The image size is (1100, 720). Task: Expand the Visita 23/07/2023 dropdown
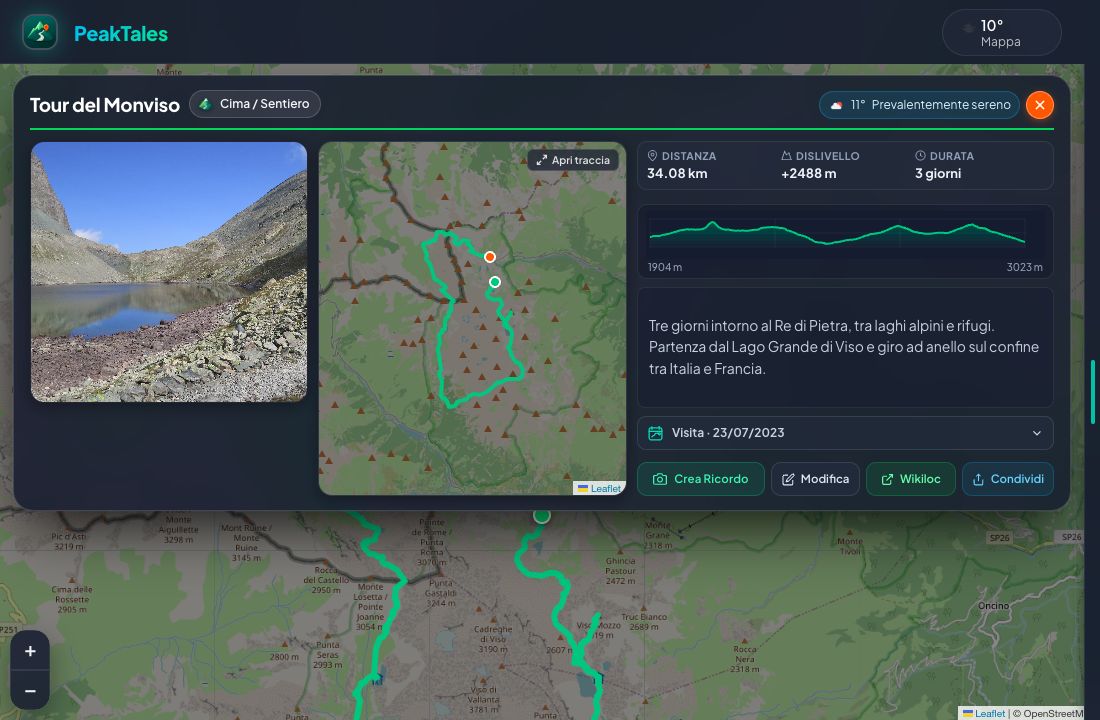tap(845, 433)
